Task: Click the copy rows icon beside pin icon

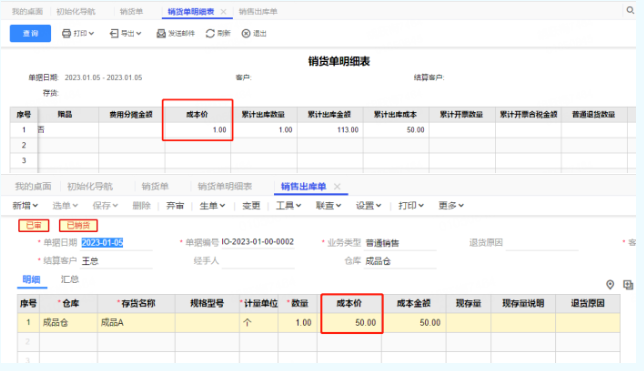Action: (x=628, y=284)
